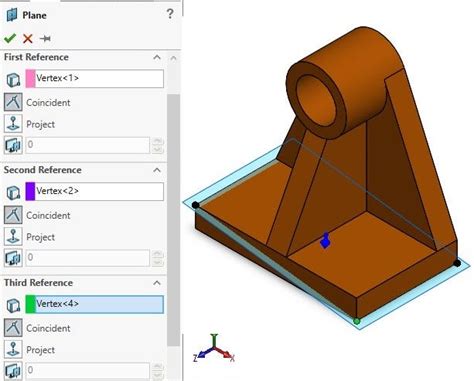Click the Third Reference selection icon
This screenshot has height=381, width=474.
click(x=13, y=305)
